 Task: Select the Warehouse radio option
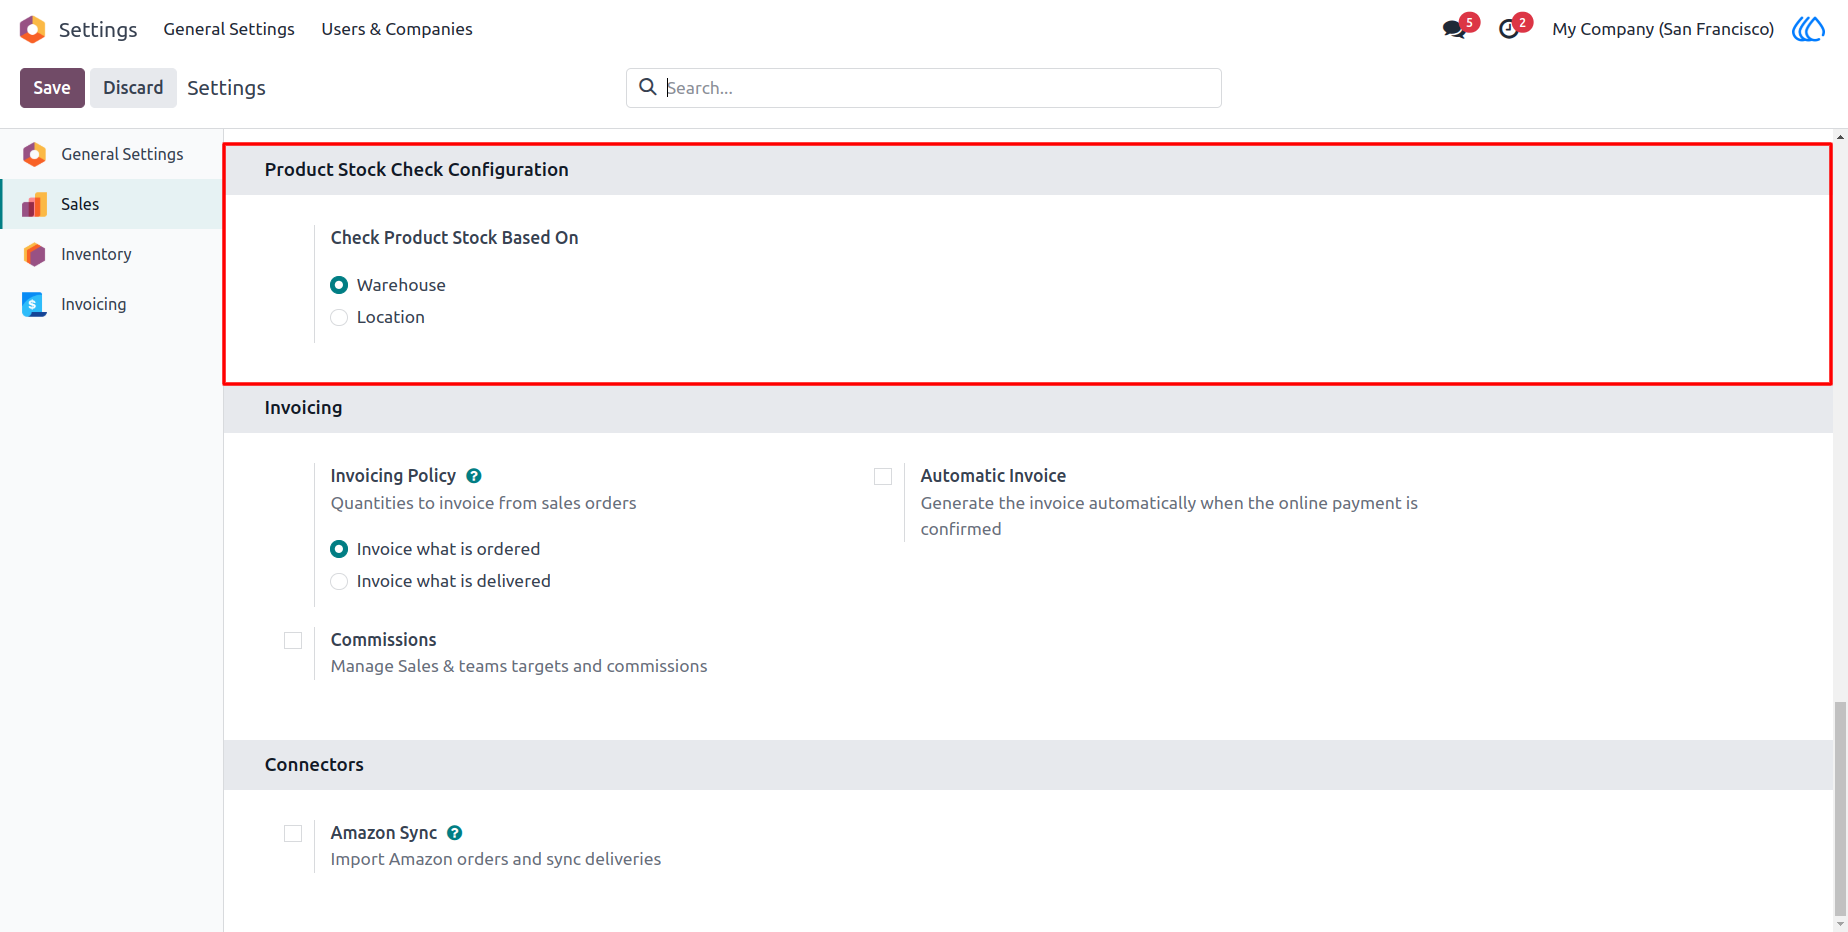(x=339, y=285)
